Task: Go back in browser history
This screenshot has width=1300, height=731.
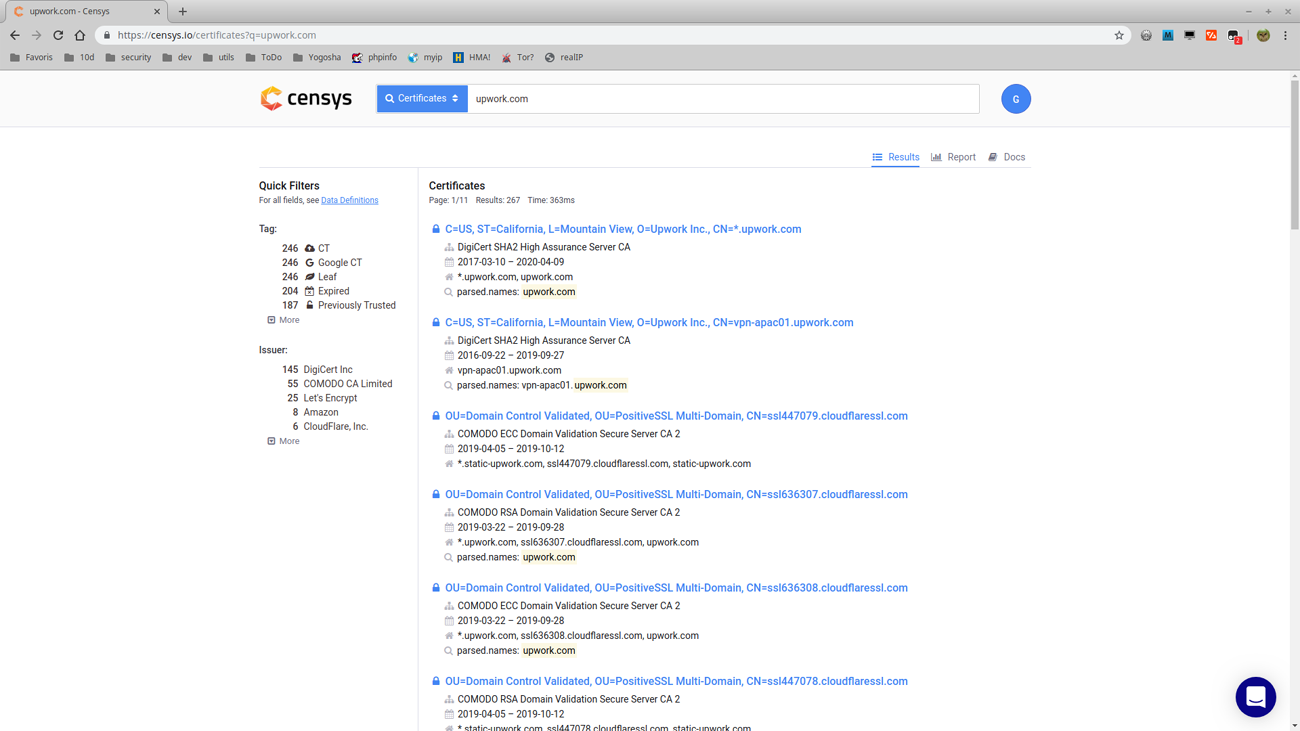Action: click(14, 35)
